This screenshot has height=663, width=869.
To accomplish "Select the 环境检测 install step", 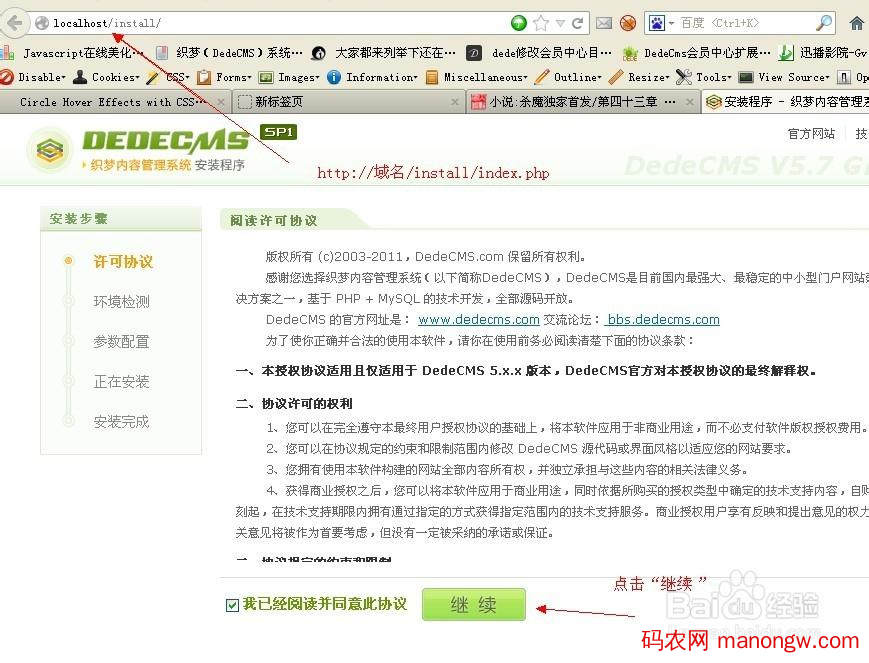I will click(121, 302).
